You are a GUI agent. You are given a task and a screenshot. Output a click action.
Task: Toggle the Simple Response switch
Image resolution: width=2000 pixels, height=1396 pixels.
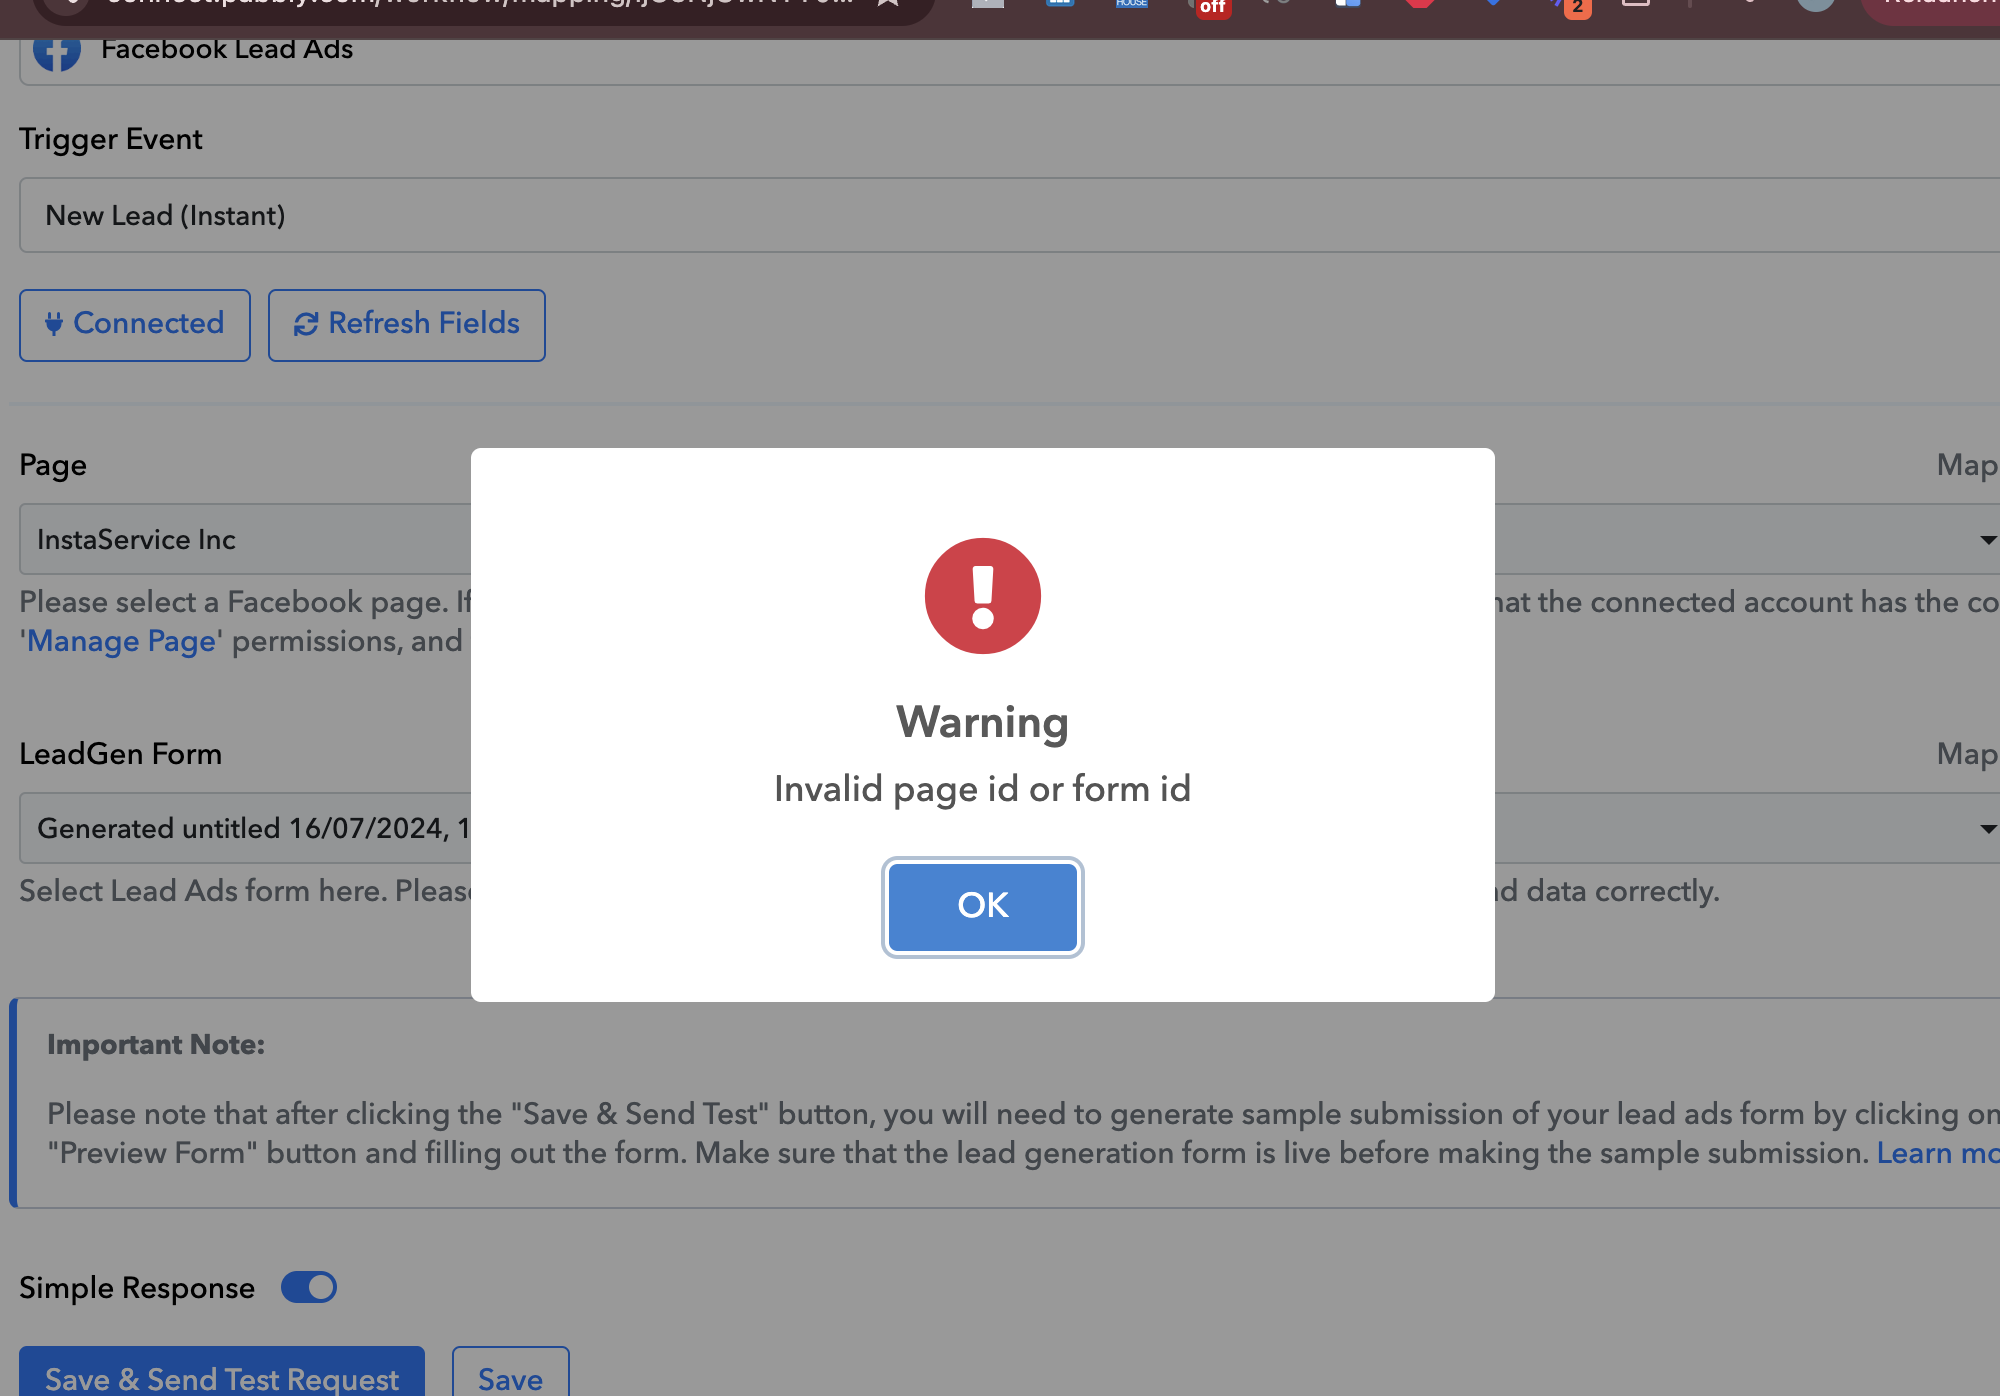(309, 1287)
